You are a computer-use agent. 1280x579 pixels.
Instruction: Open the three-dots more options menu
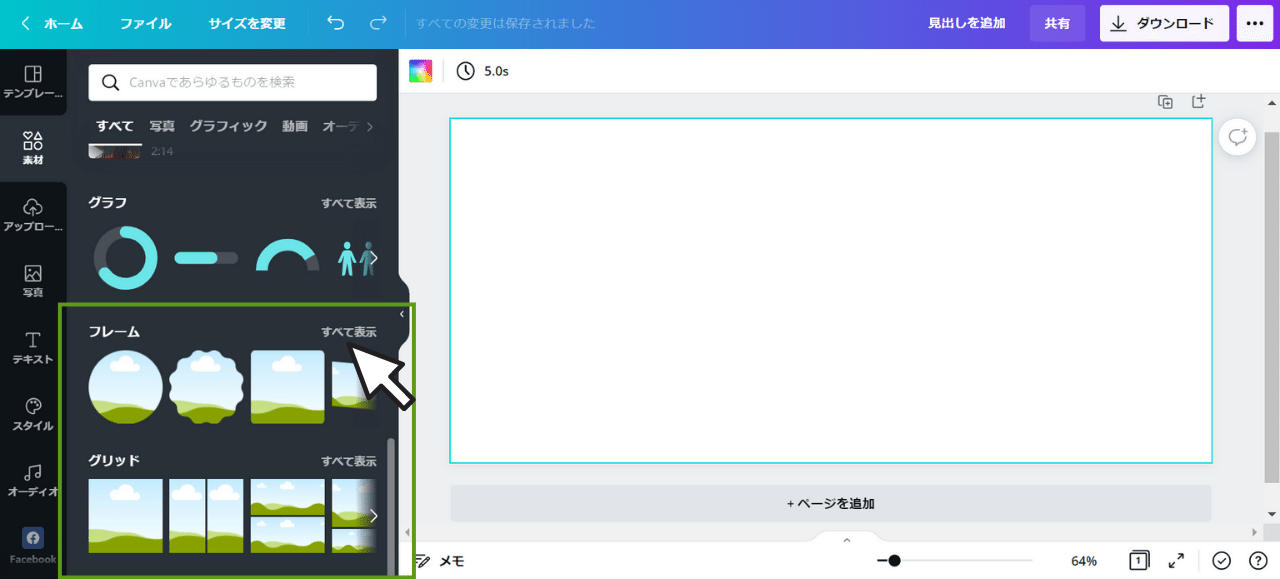(x=1255, y=23)
